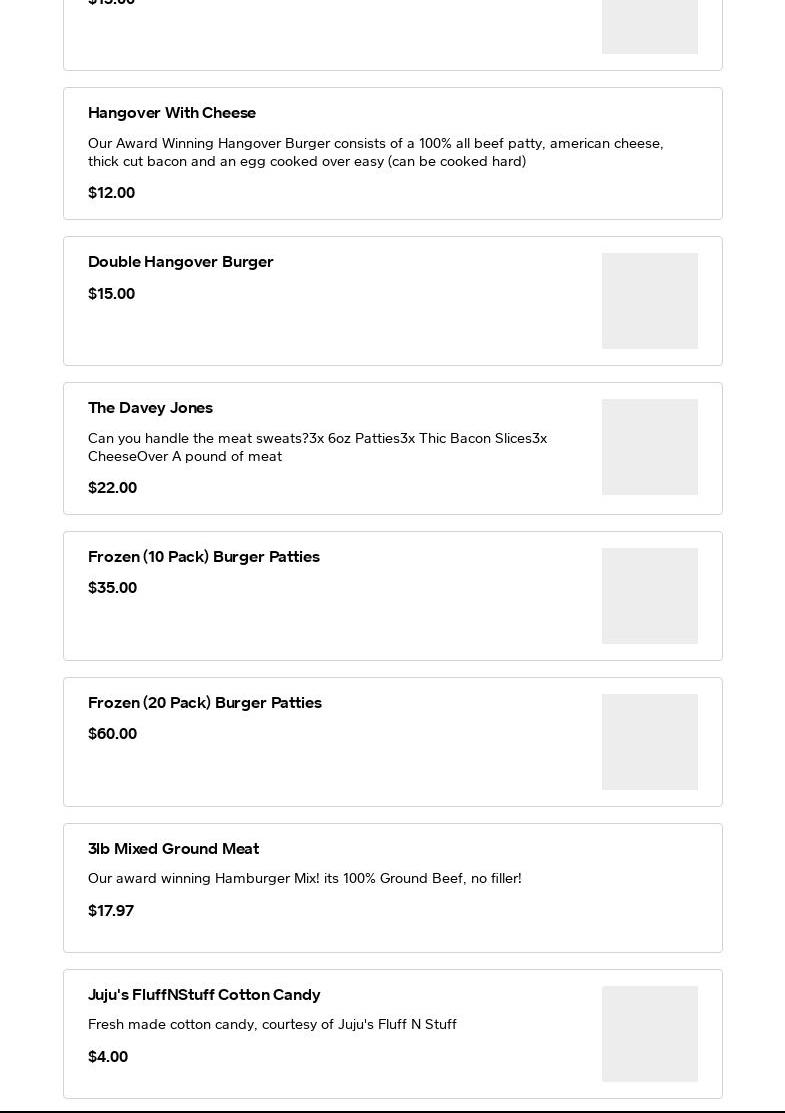The height and width of the screenshot is (1113, 785).
Task: Click the $17.97 ground meat price
Action: [111, 911]
